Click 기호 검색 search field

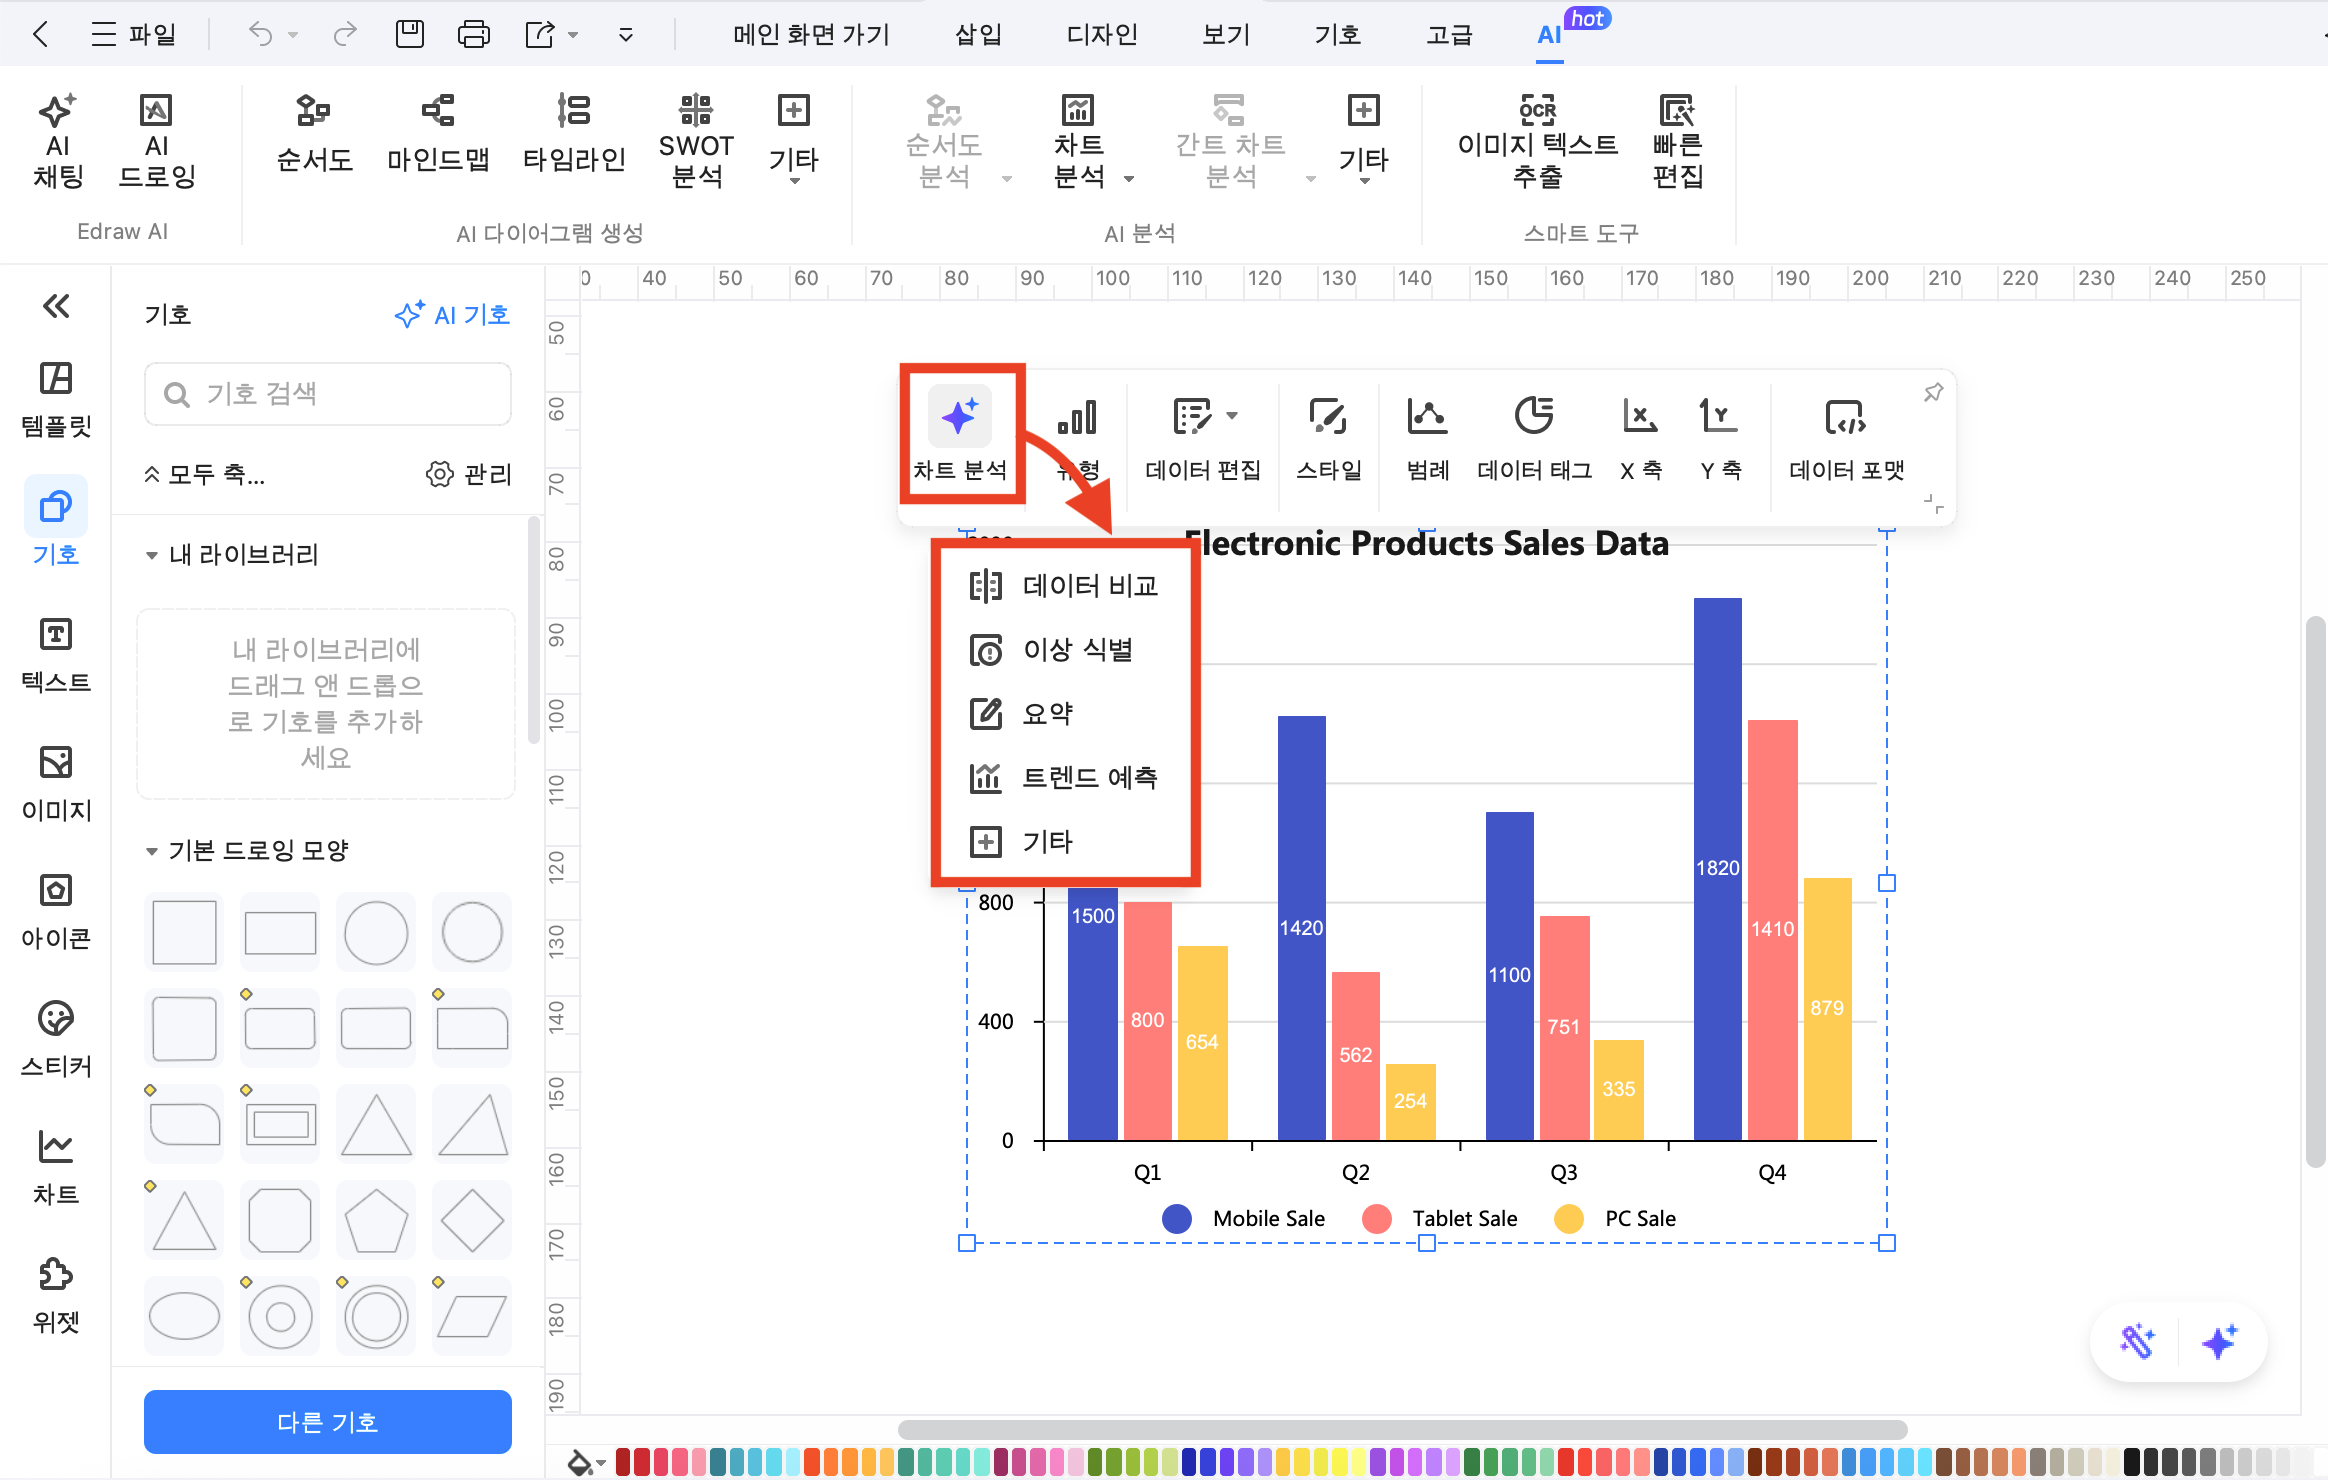click(x=328, y=394)
